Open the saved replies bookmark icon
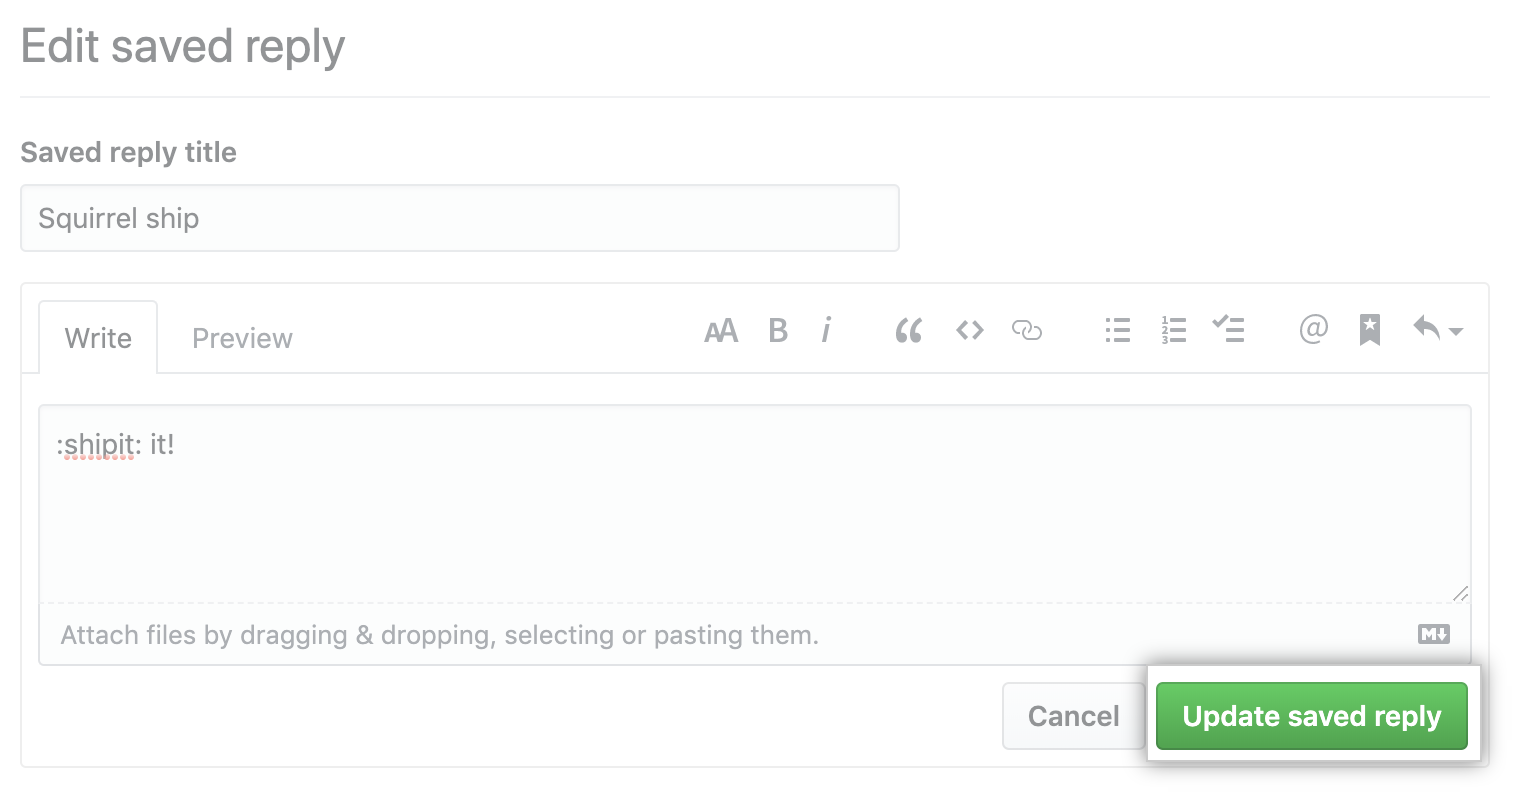The height and width of the screenshot is (798, 1518). (1369, 330)
